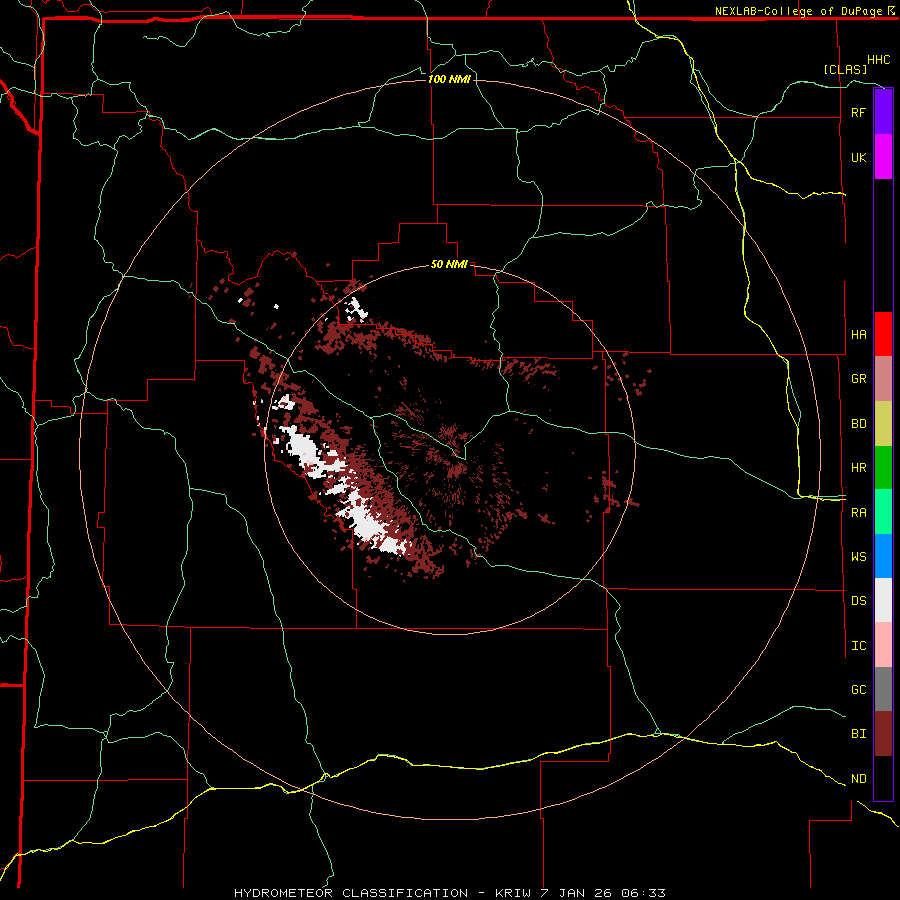This screenshot has height=900, width=900.
Task: Click the BI dark red legend swatch
Action: pos(883,733)
